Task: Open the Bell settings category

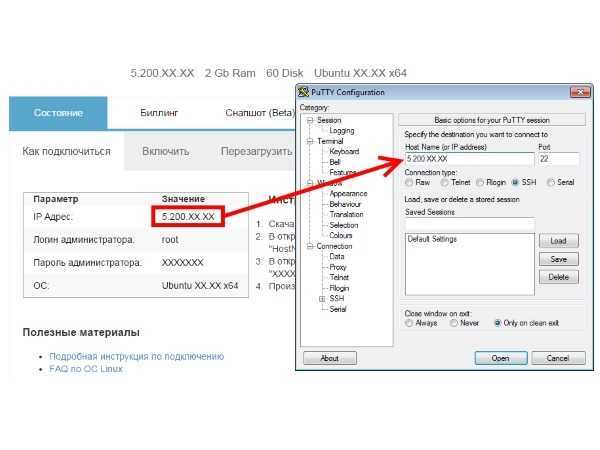Action: pos(335,162)
